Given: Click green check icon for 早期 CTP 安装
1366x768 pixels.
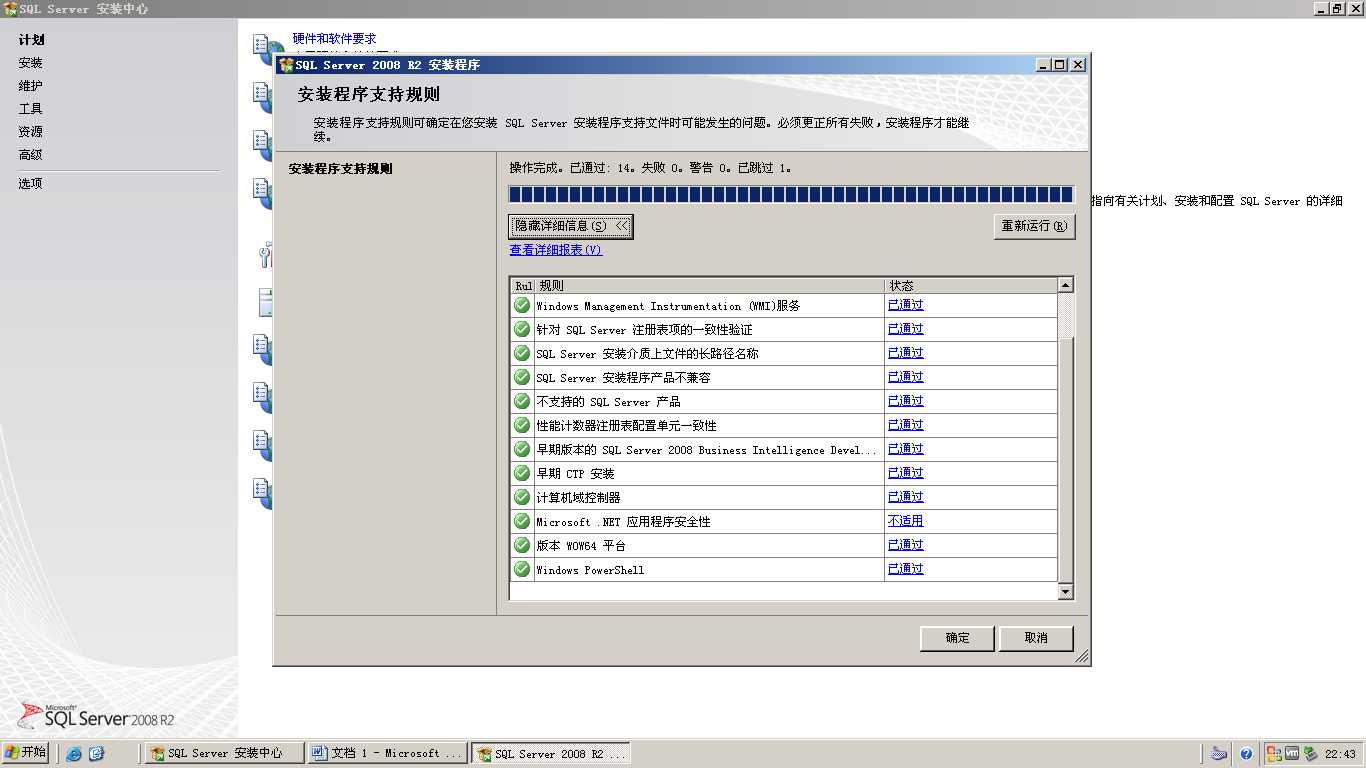Looking at the screenshot, I should 522,473.
